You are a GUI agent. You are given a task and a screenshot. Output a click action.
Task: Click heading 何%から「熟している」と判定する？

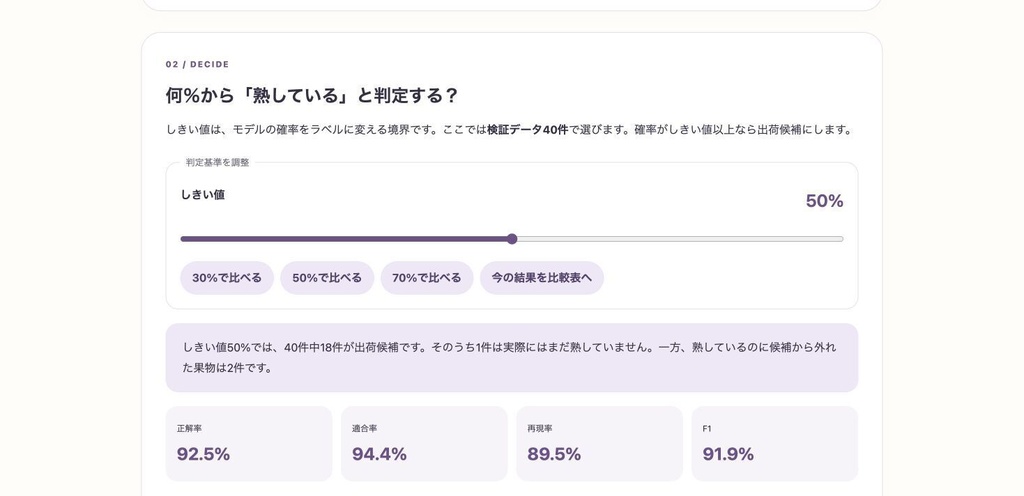(312, 96)
